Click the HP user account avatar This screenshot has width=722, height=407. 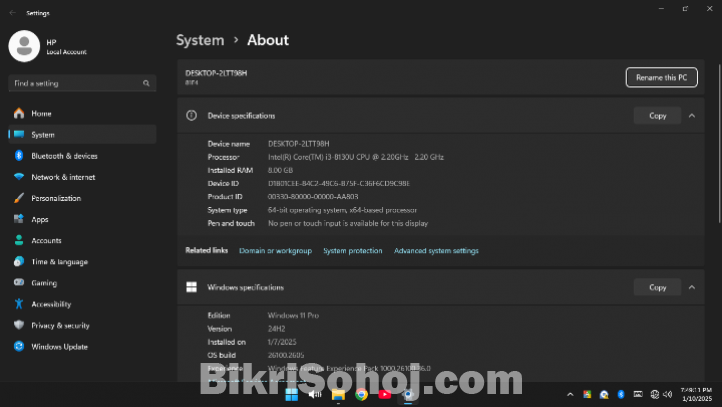point(24,46)
